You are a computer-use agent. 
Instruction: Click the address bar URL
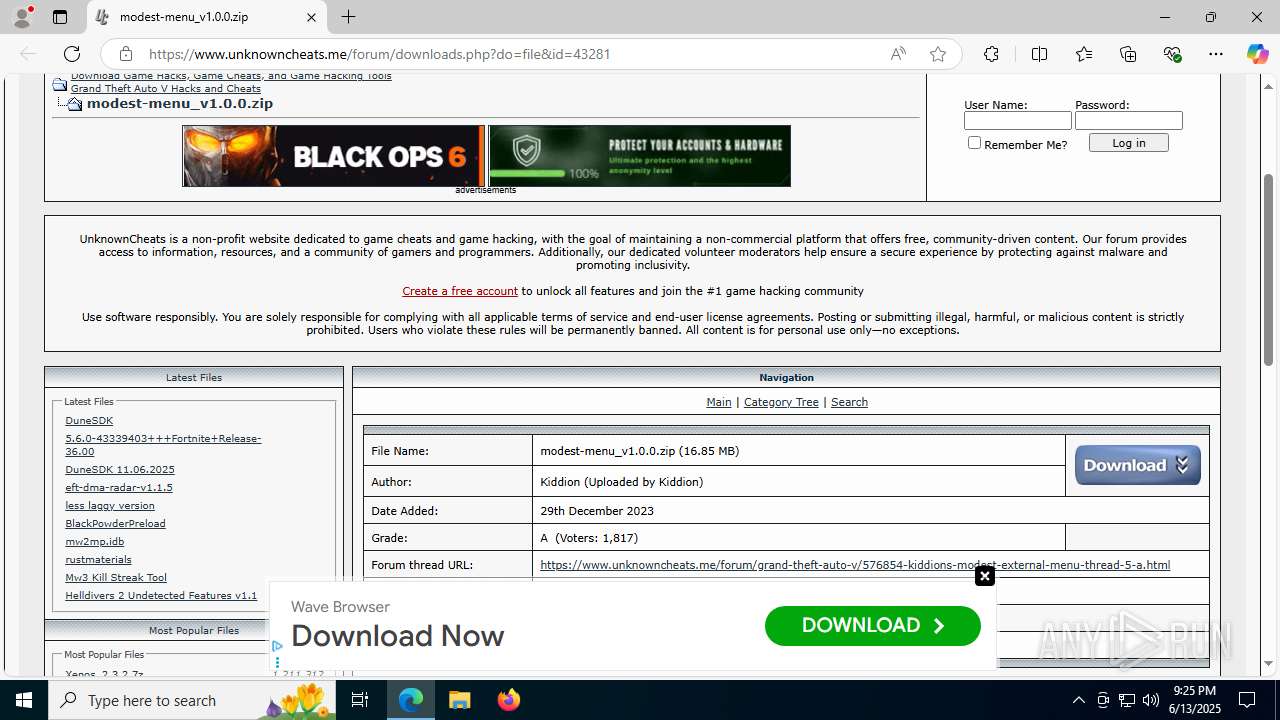379,54
